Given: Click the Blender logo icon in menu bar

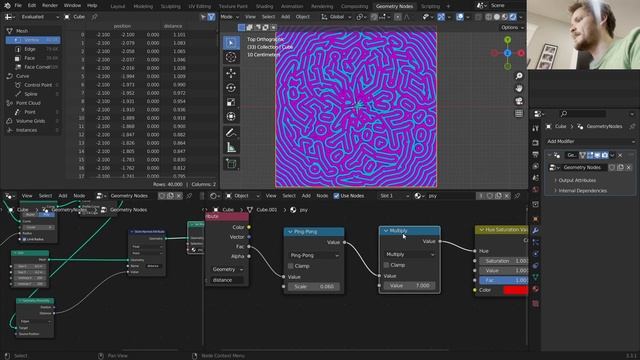Looking at the screenshot, I should click(x=7, y=6).
